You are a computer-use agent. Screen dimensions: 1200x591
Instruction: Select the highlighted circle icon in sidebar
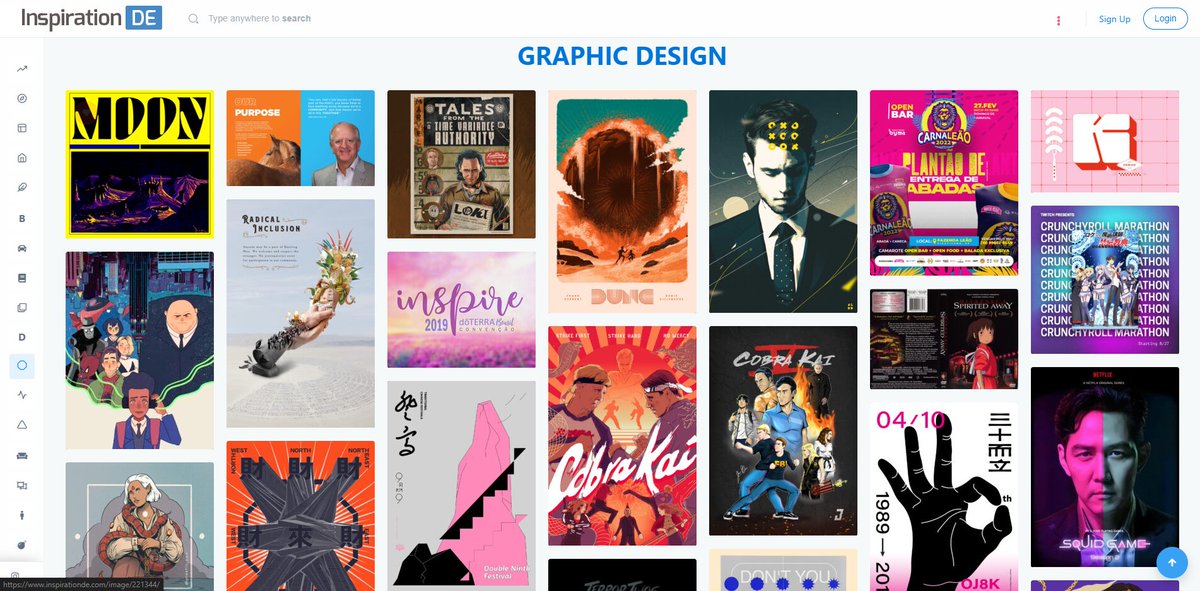(x=22, y=366)
